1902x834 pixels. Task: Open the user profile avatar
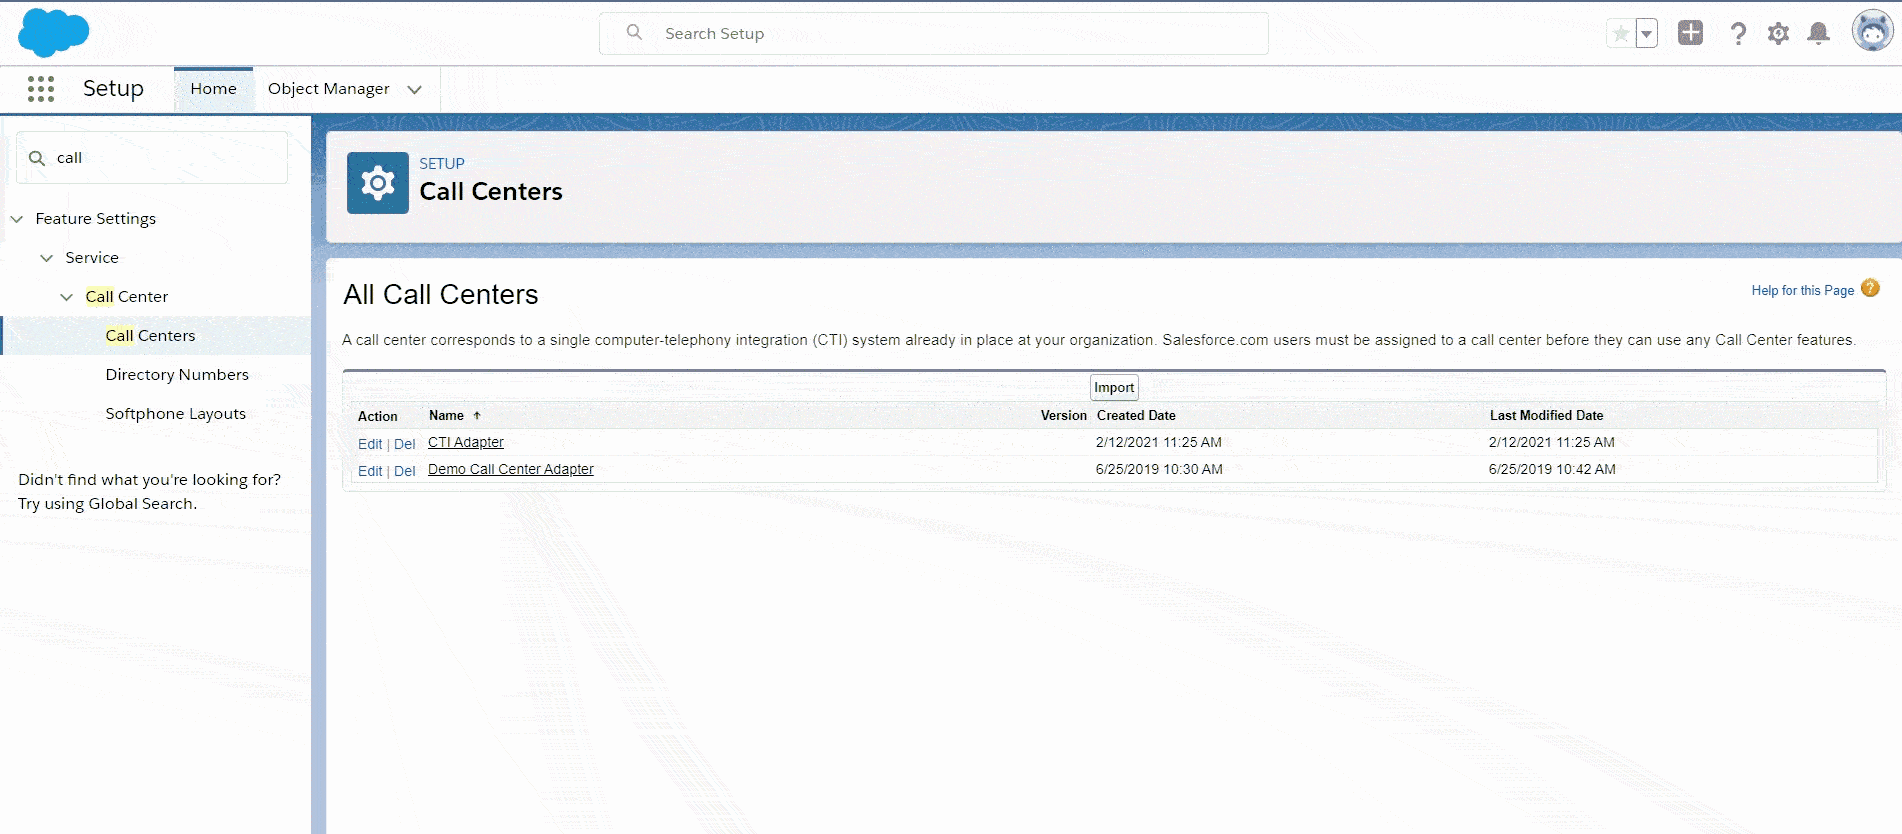[x=1872, y=31]
